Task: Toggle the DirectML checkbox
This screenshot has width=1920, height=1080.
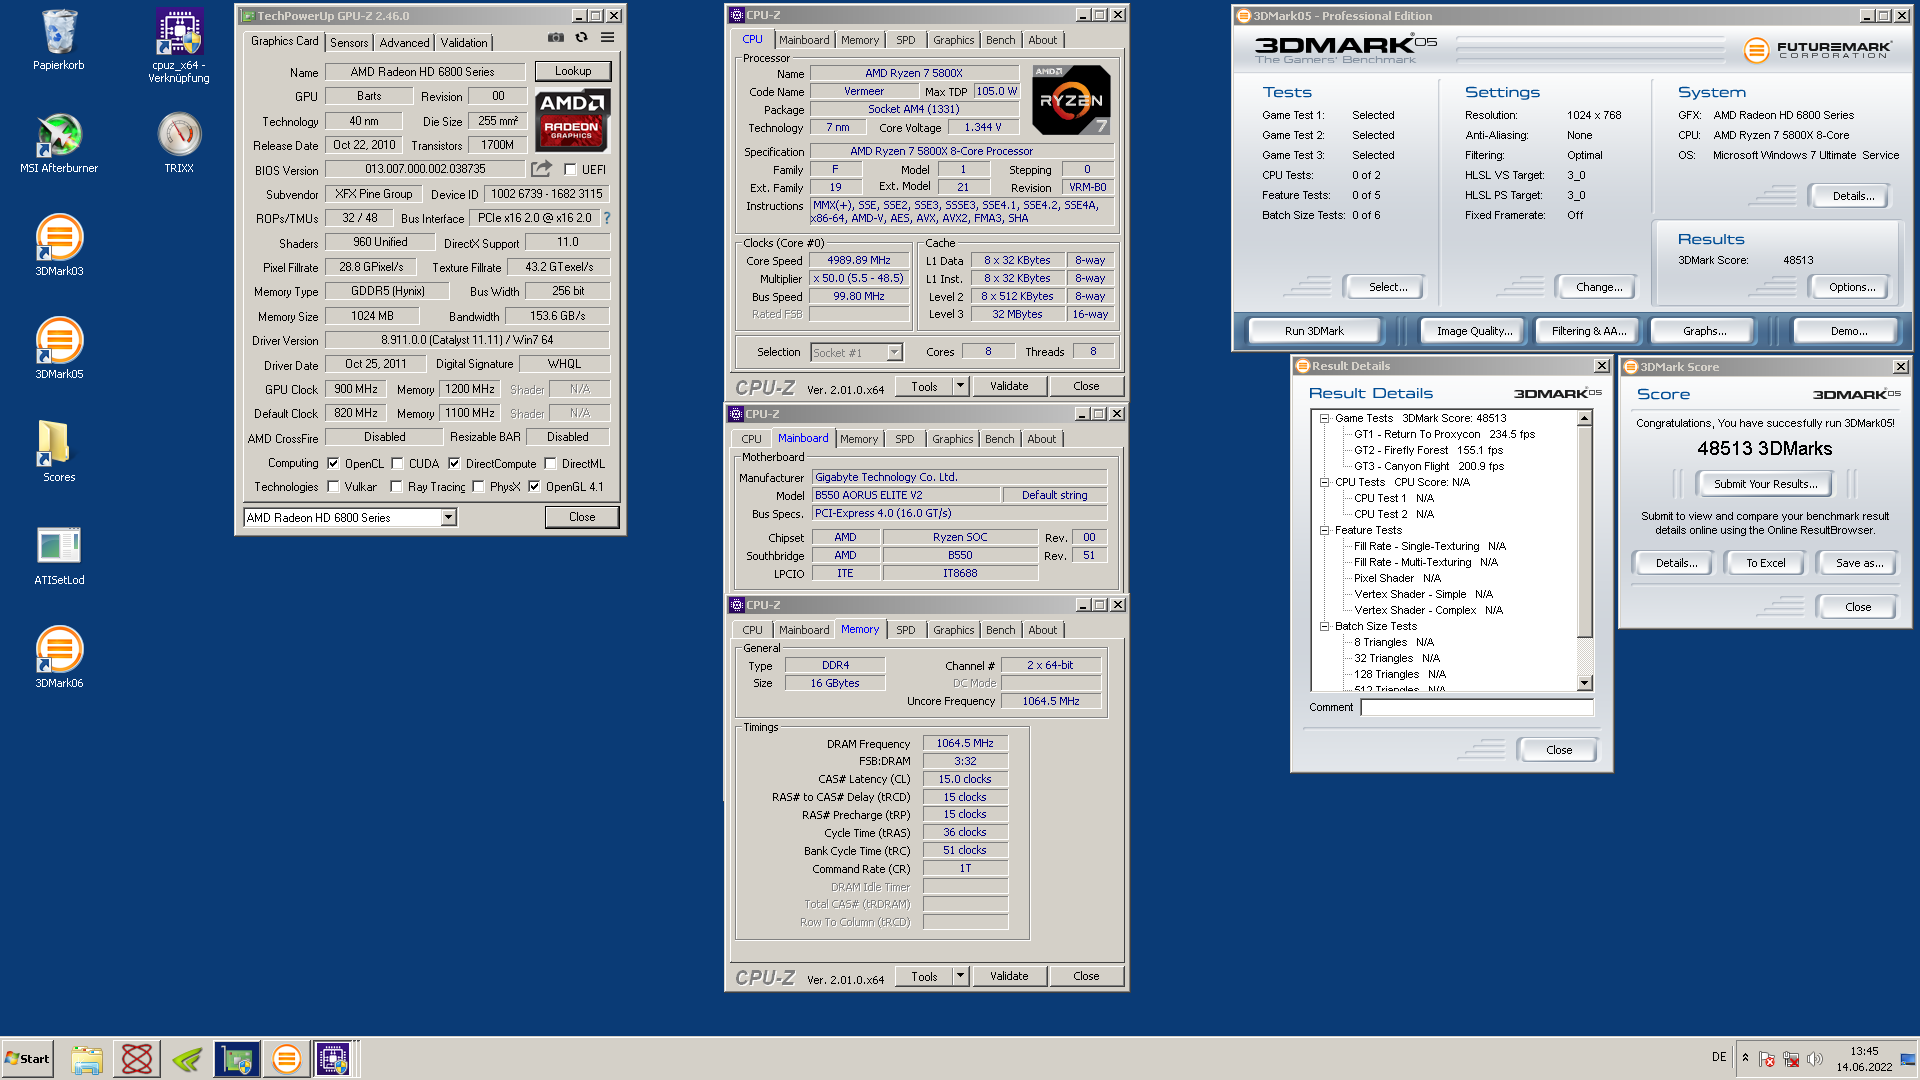Action: coord(550,464)
